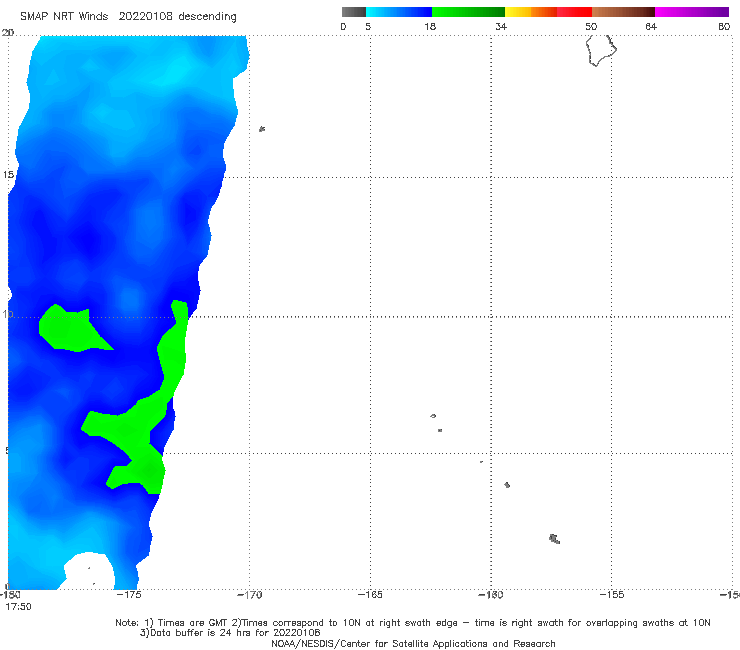Click the color bar label "50"
This screenshot has width=740, height=650.
pos(591,26)
